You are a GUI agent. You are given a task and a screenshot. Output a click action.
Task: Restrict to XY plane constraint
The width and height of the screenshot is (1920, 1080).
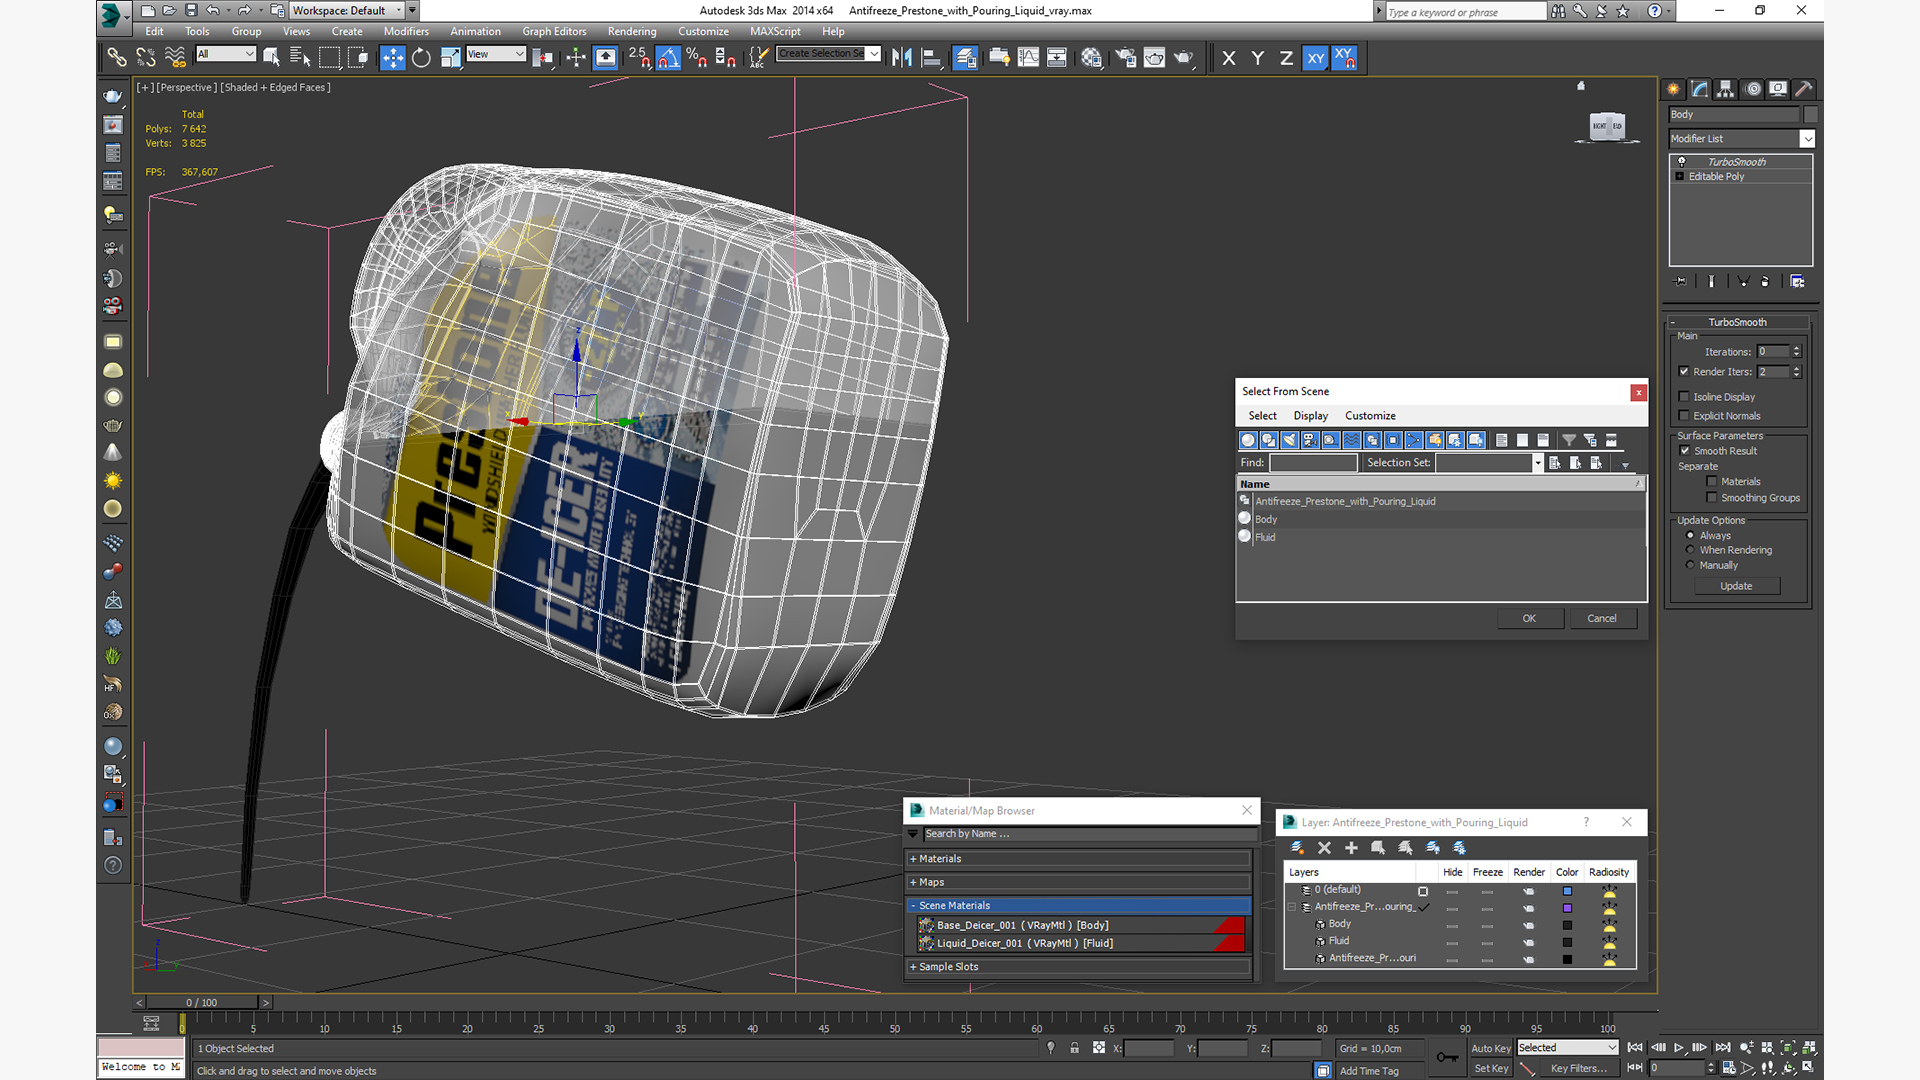(1315, 58)
